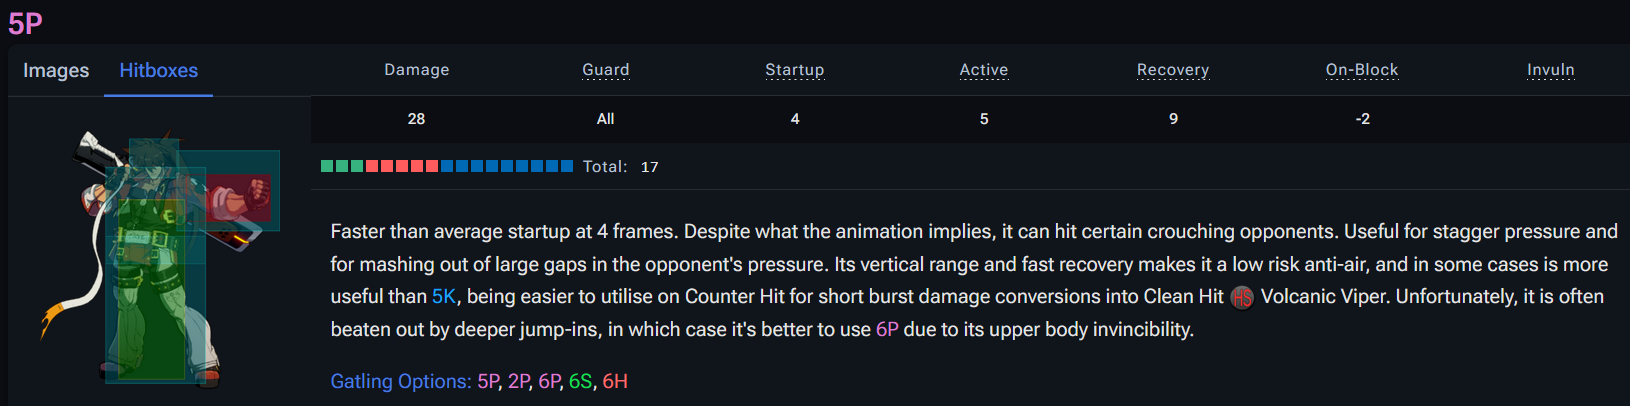Image resolution: width=1630 pixels, height=406 pixels.
Task: Click the HS button icon before Volcanic Viper
Action: tap(1241, 298)
